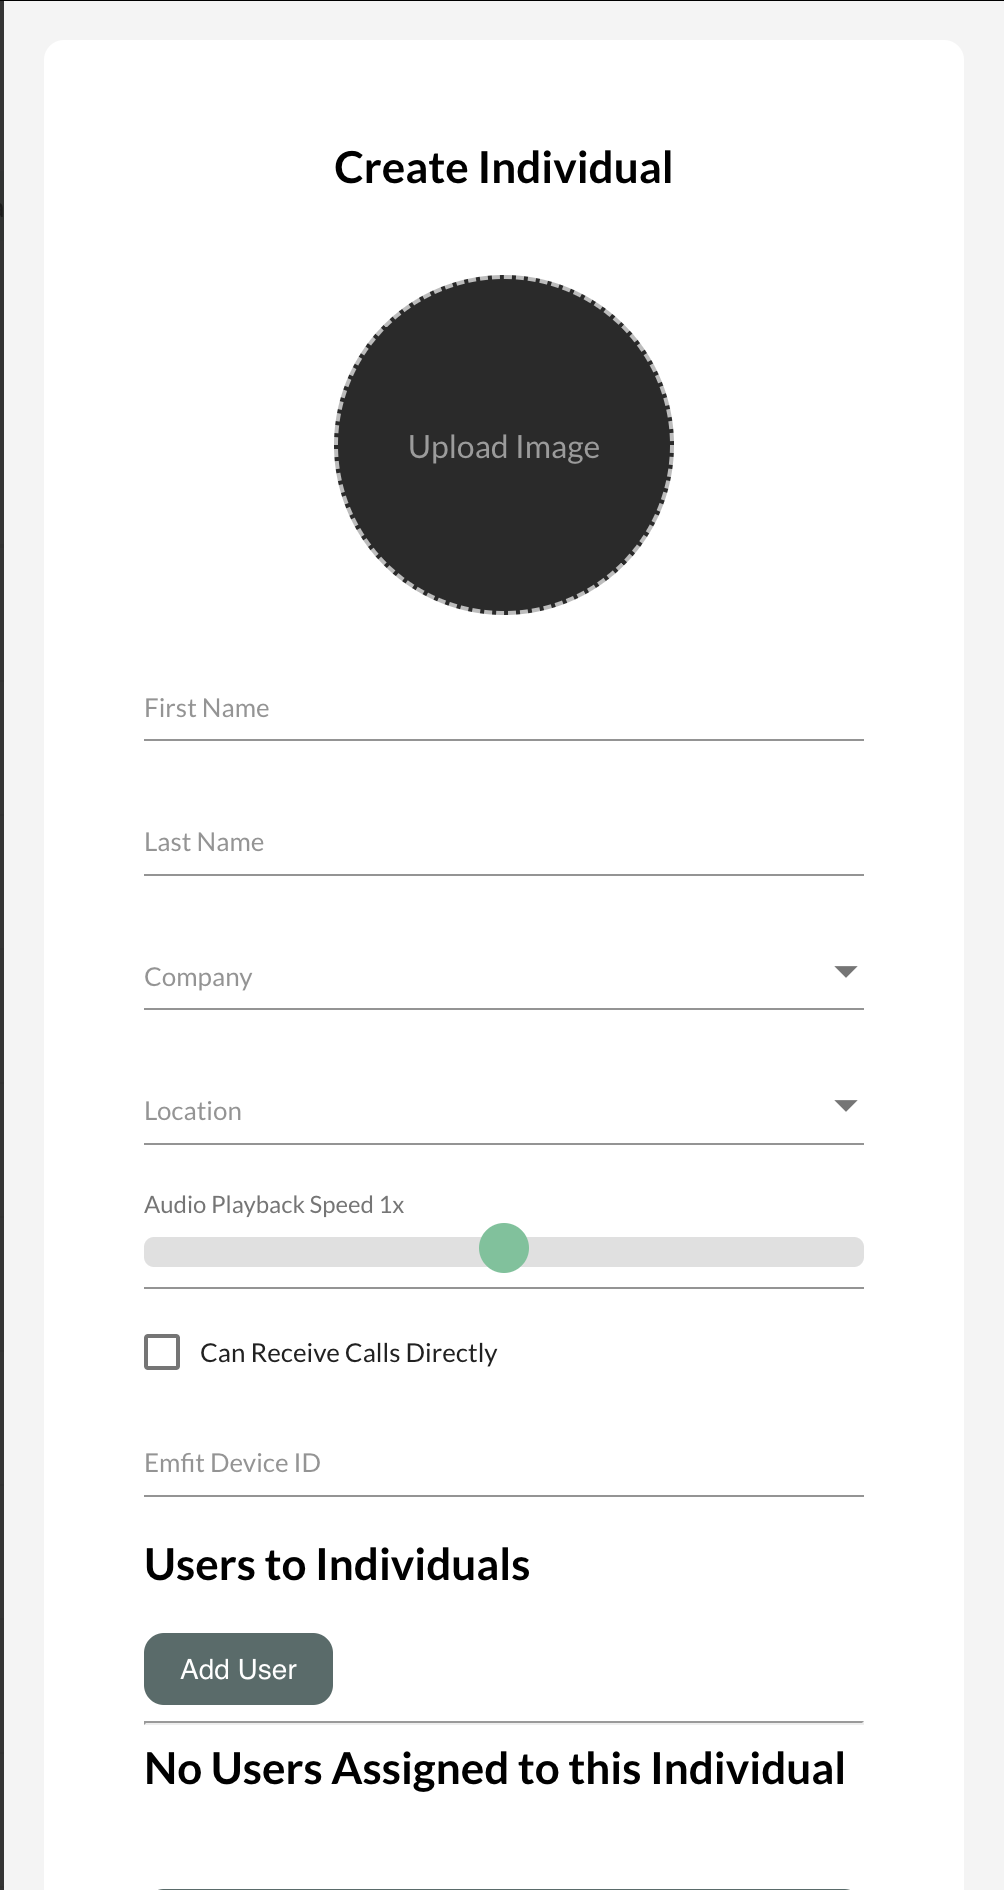This screenshot has height=1890, width=1004.
Task: Click the 'Can Receive Calls Directly' label
Action: pyautogui.click(x=348, y=1353)
